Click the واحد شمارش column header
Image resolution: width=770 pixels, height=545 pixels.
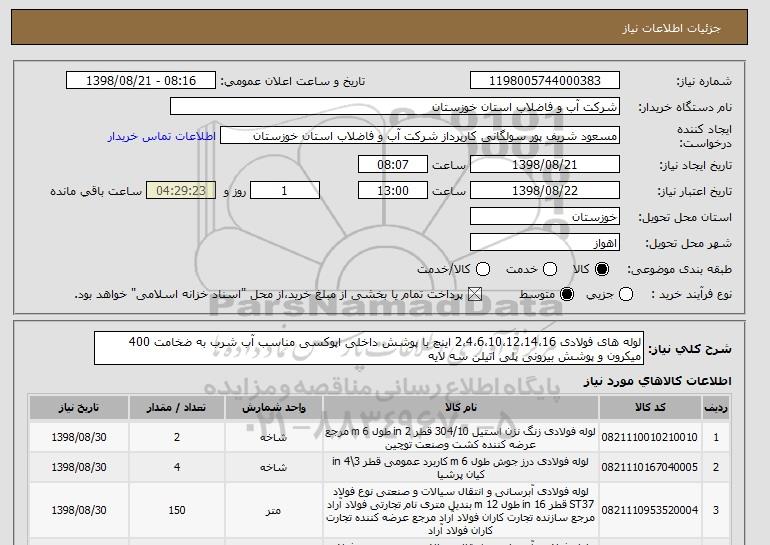point(274,408)
